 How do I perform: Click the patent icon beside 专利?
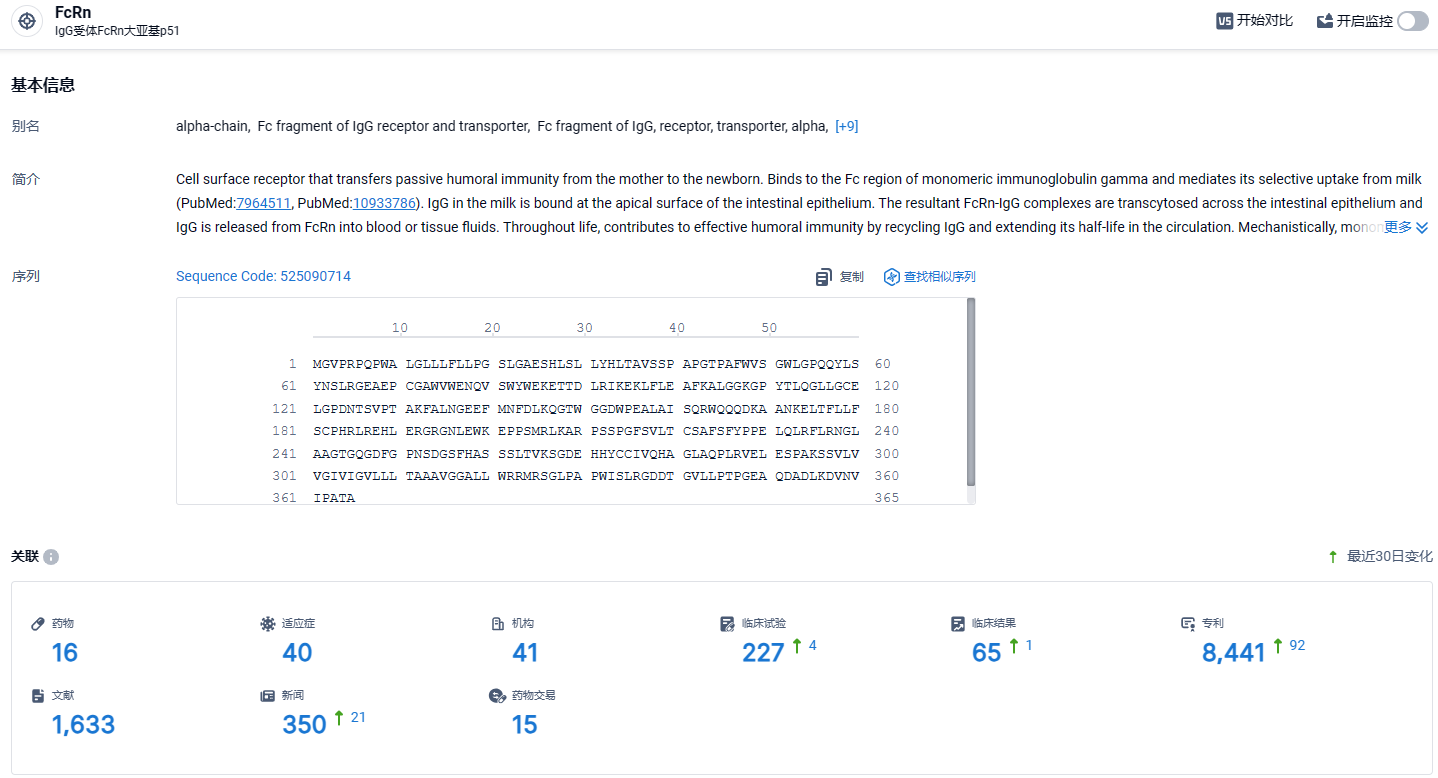click(1188, 624)
